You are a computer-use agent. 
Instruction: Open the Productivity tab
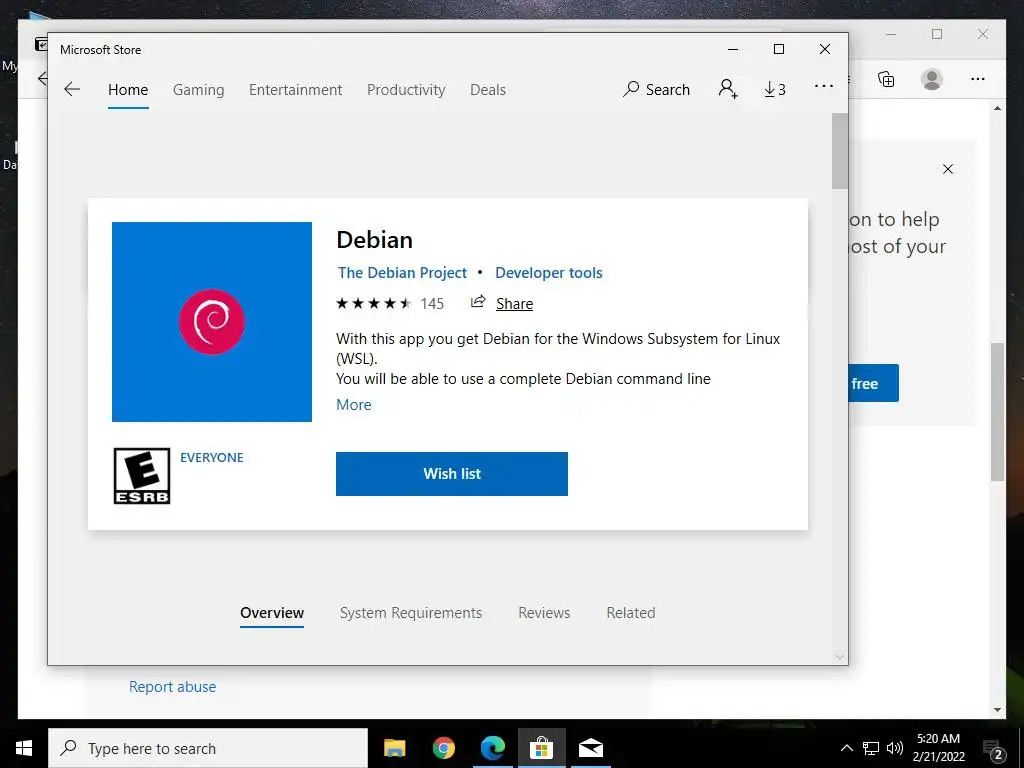[x=406, y=89]
